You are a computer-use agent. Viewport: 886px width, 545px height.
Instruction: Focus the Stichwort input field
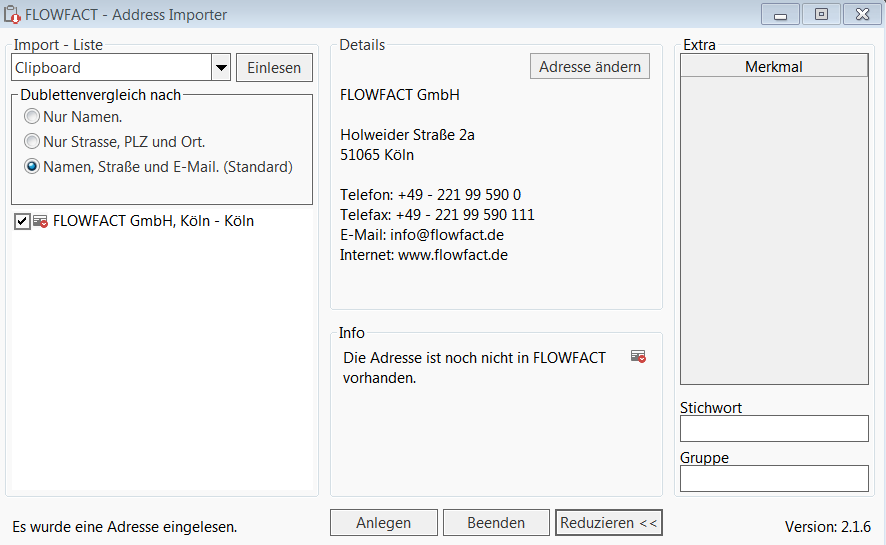pos(774,428)
